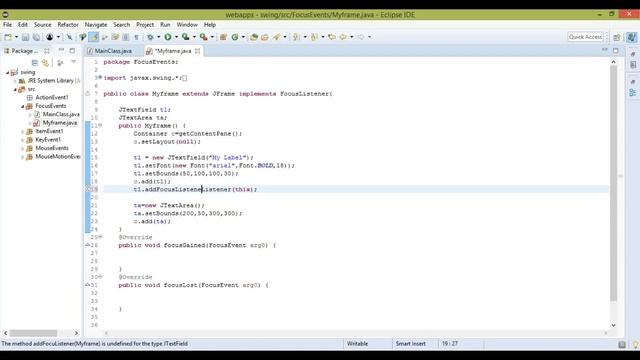The height and width of the screenshot is (360, 640).
Task: Click the New file toolbar icon
Action: tap(8, 37)
